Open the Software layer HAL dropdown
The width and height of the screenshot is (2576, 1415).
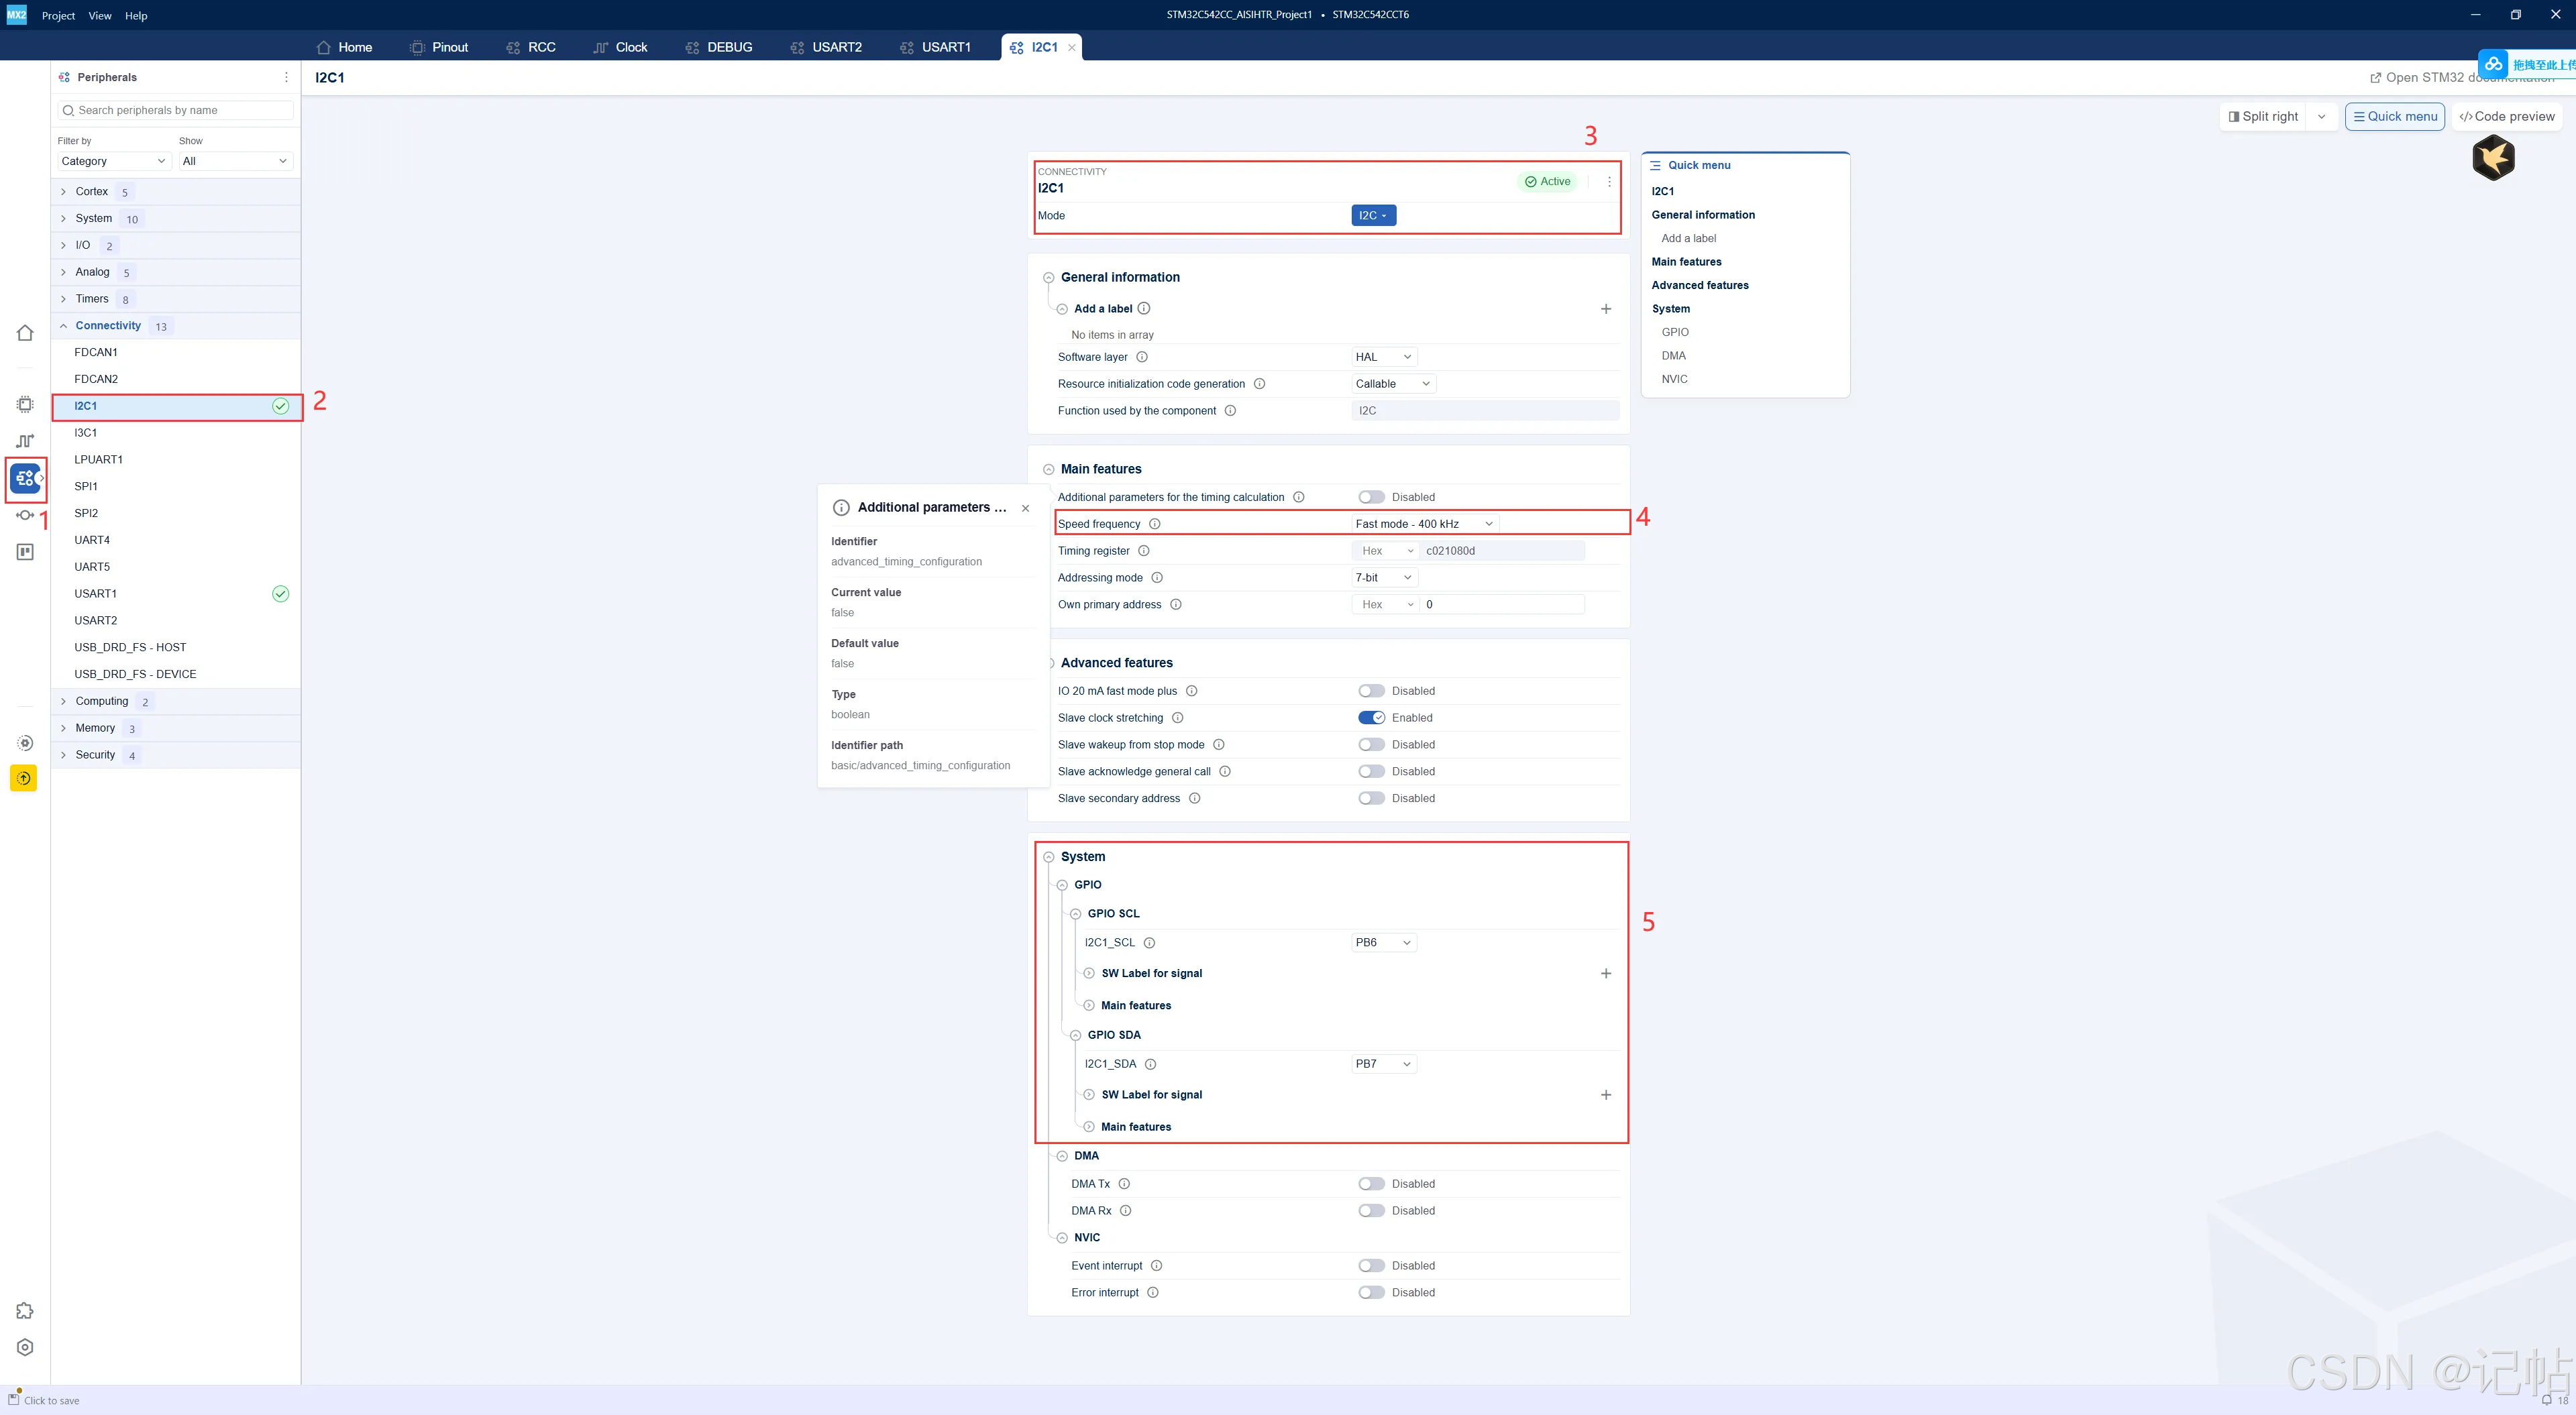[1384, 357]
